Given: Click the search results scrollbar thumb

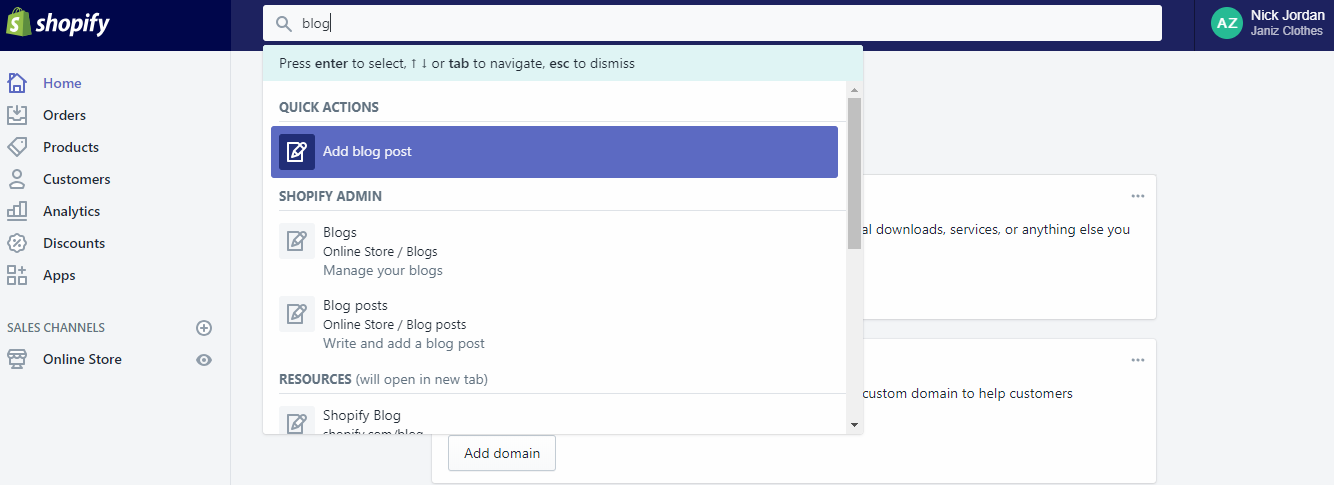Looking at the screenshot, I should point(854,173).
